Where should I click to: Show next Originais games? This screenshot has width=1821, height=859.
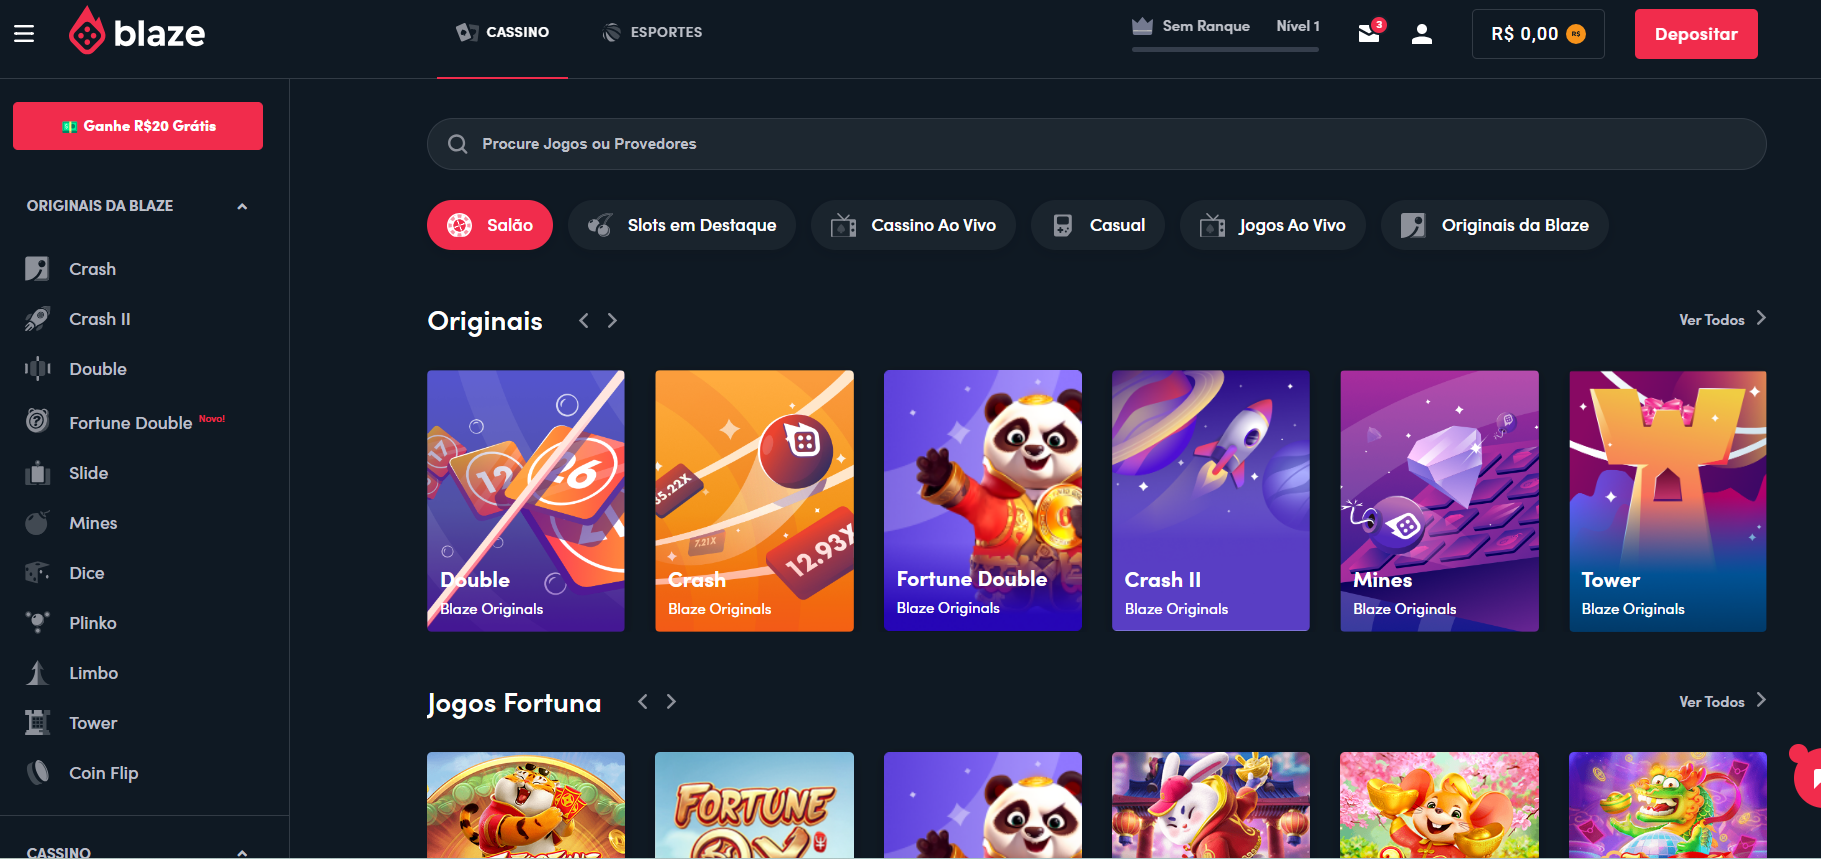pos(612,320)
